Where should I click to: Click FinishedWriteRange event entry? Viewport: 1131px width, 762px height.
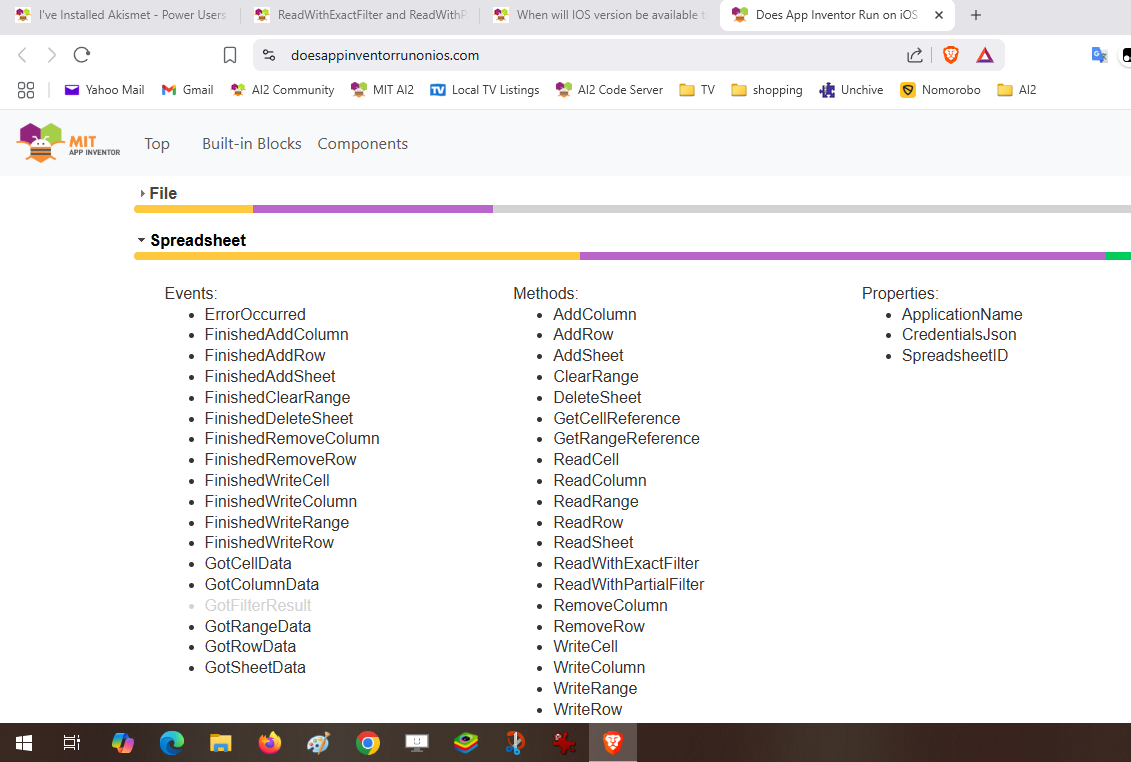coord(277,522)
